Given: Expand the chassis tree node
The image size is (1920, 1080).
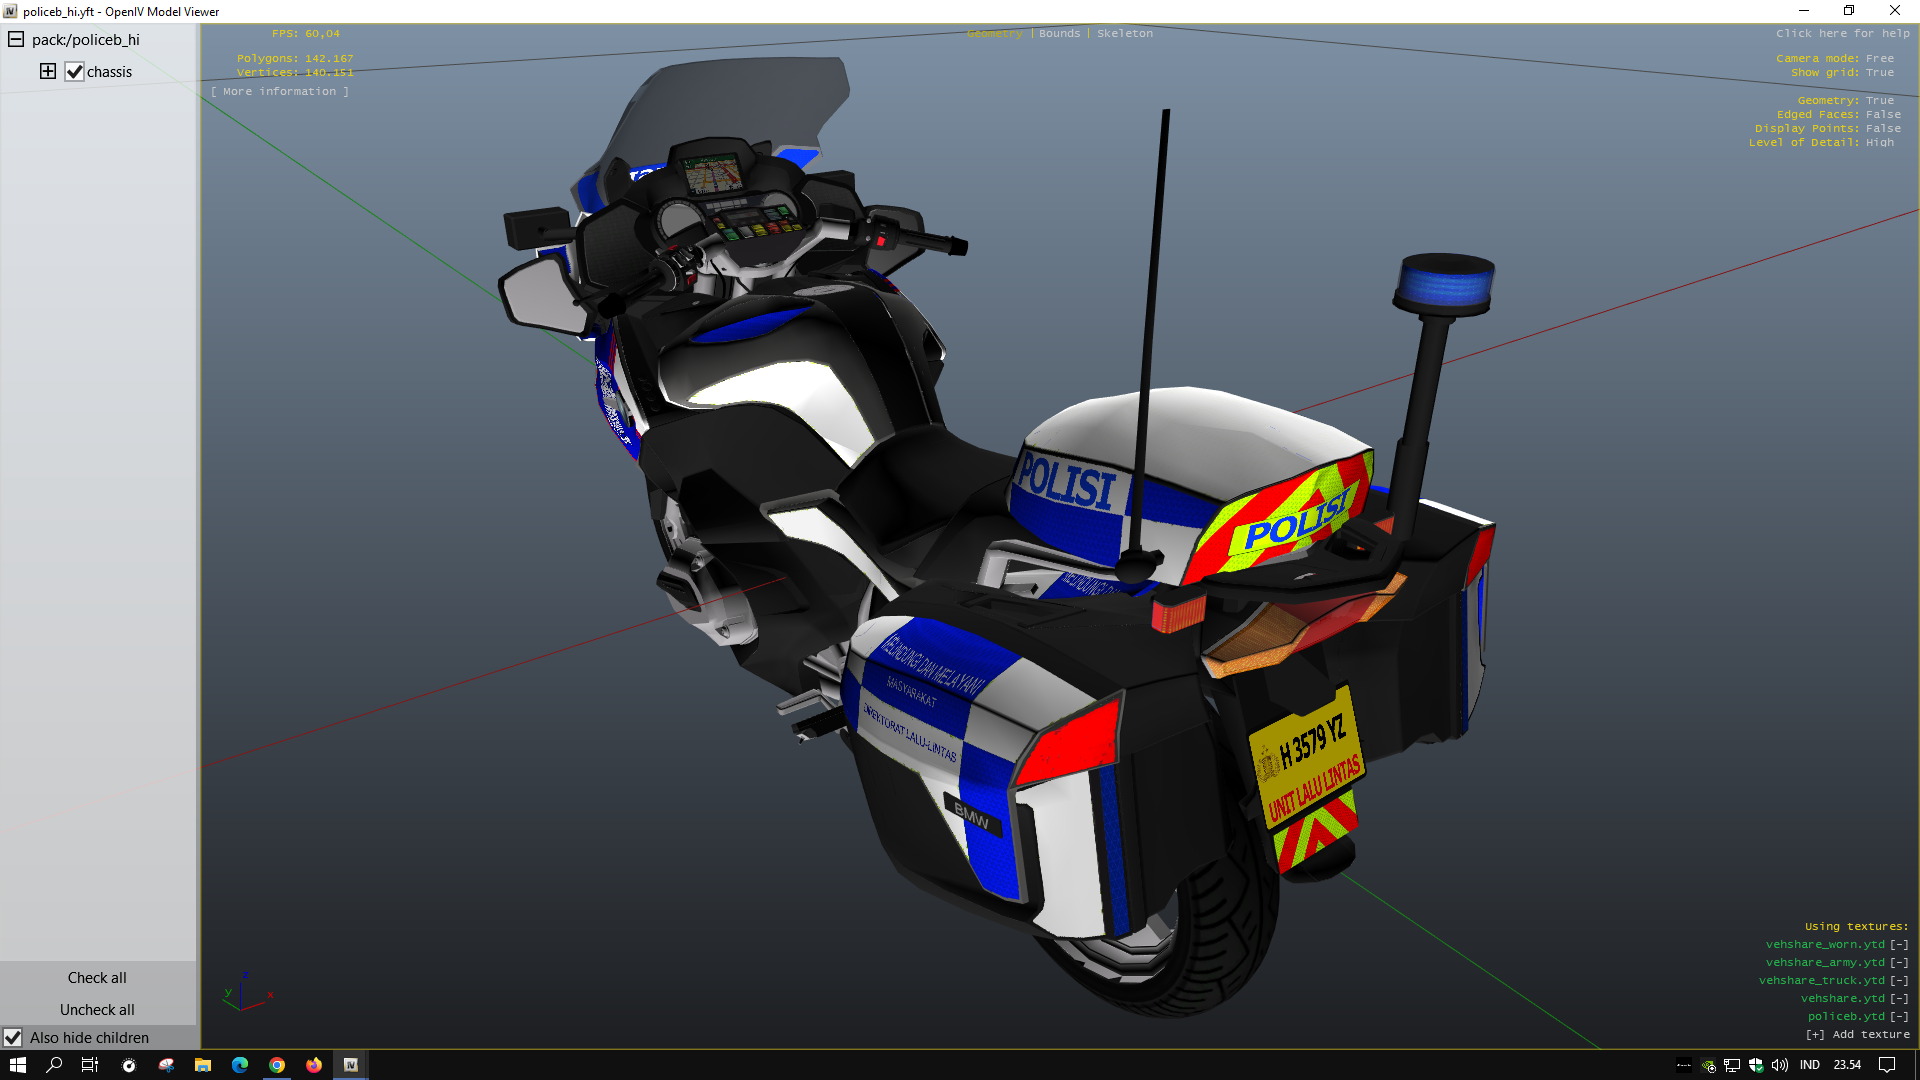Looking at the screenshot, I should click(x=47, y=71).
